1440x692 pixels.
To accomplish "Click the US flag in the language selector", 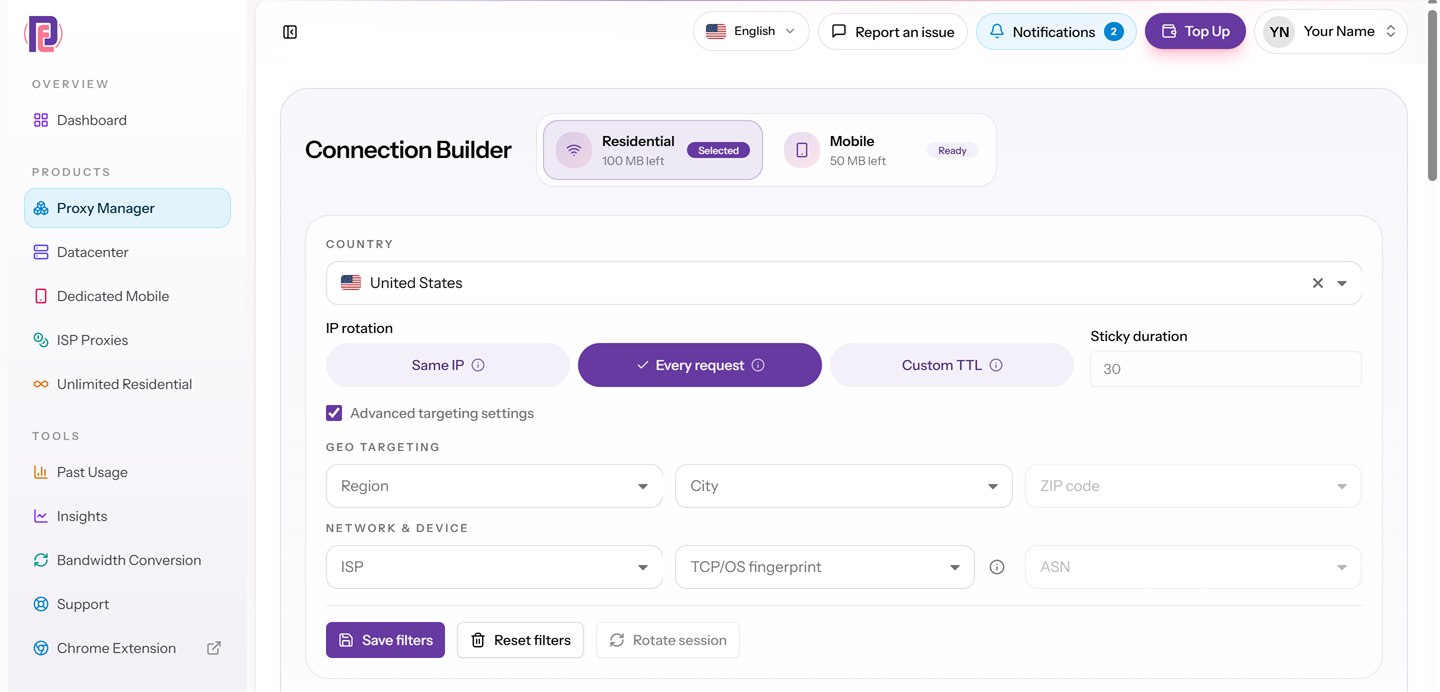I will (x=716, y=31).
